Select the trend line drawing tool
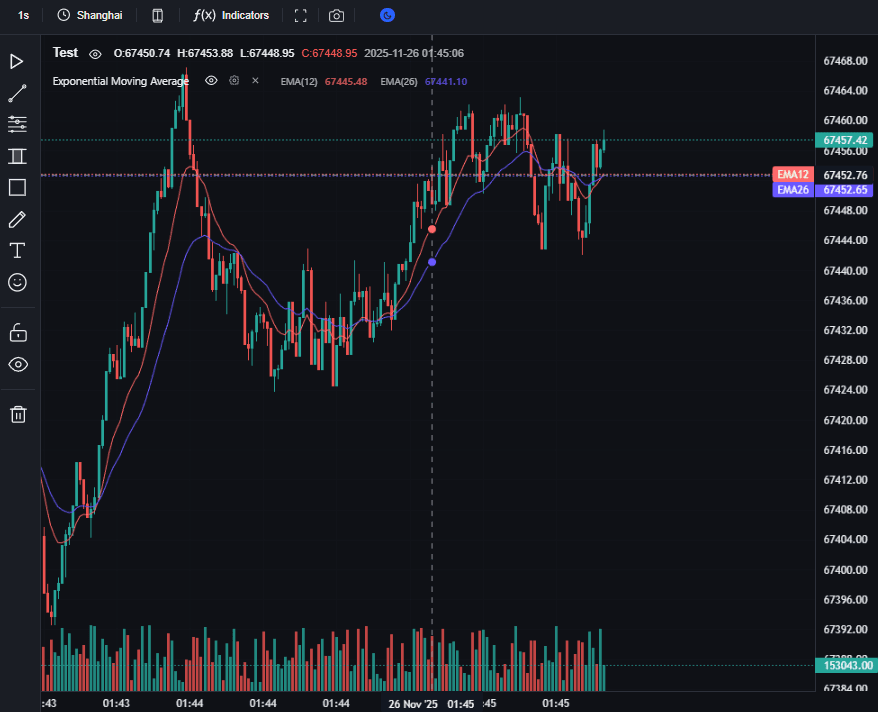 (x=17, y=93)
